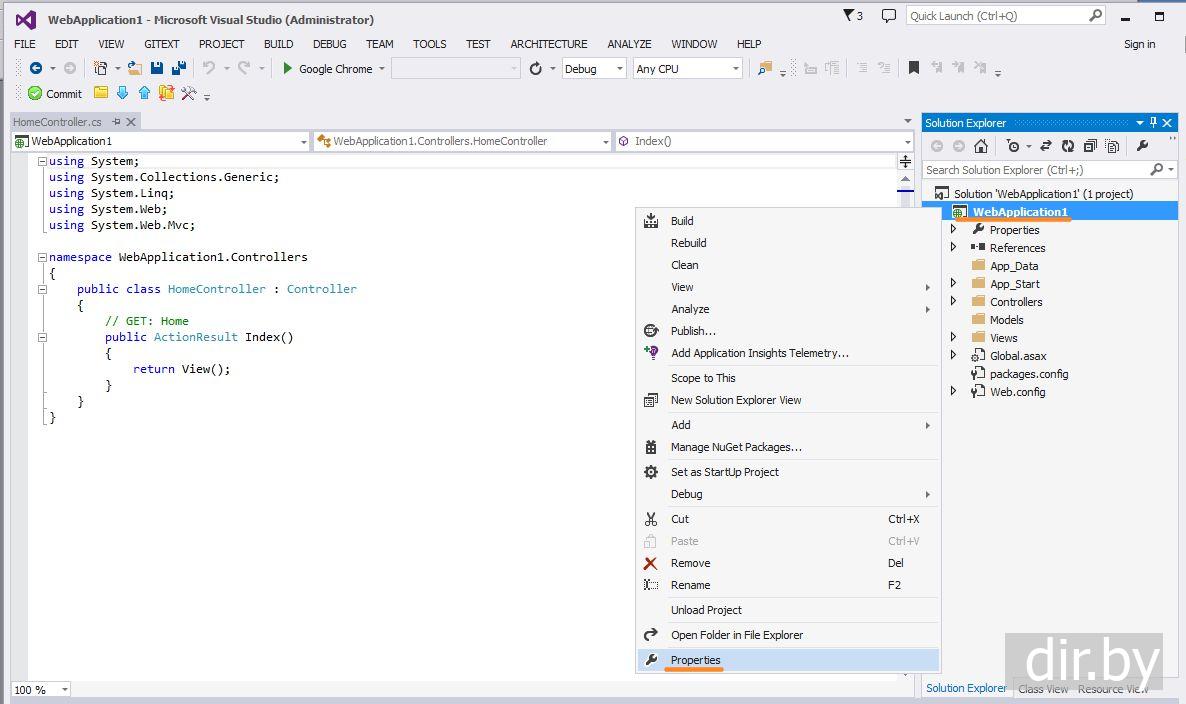Expand the Controllers folder in Solution Explorer
The image size is (1186, 704).
953,302
